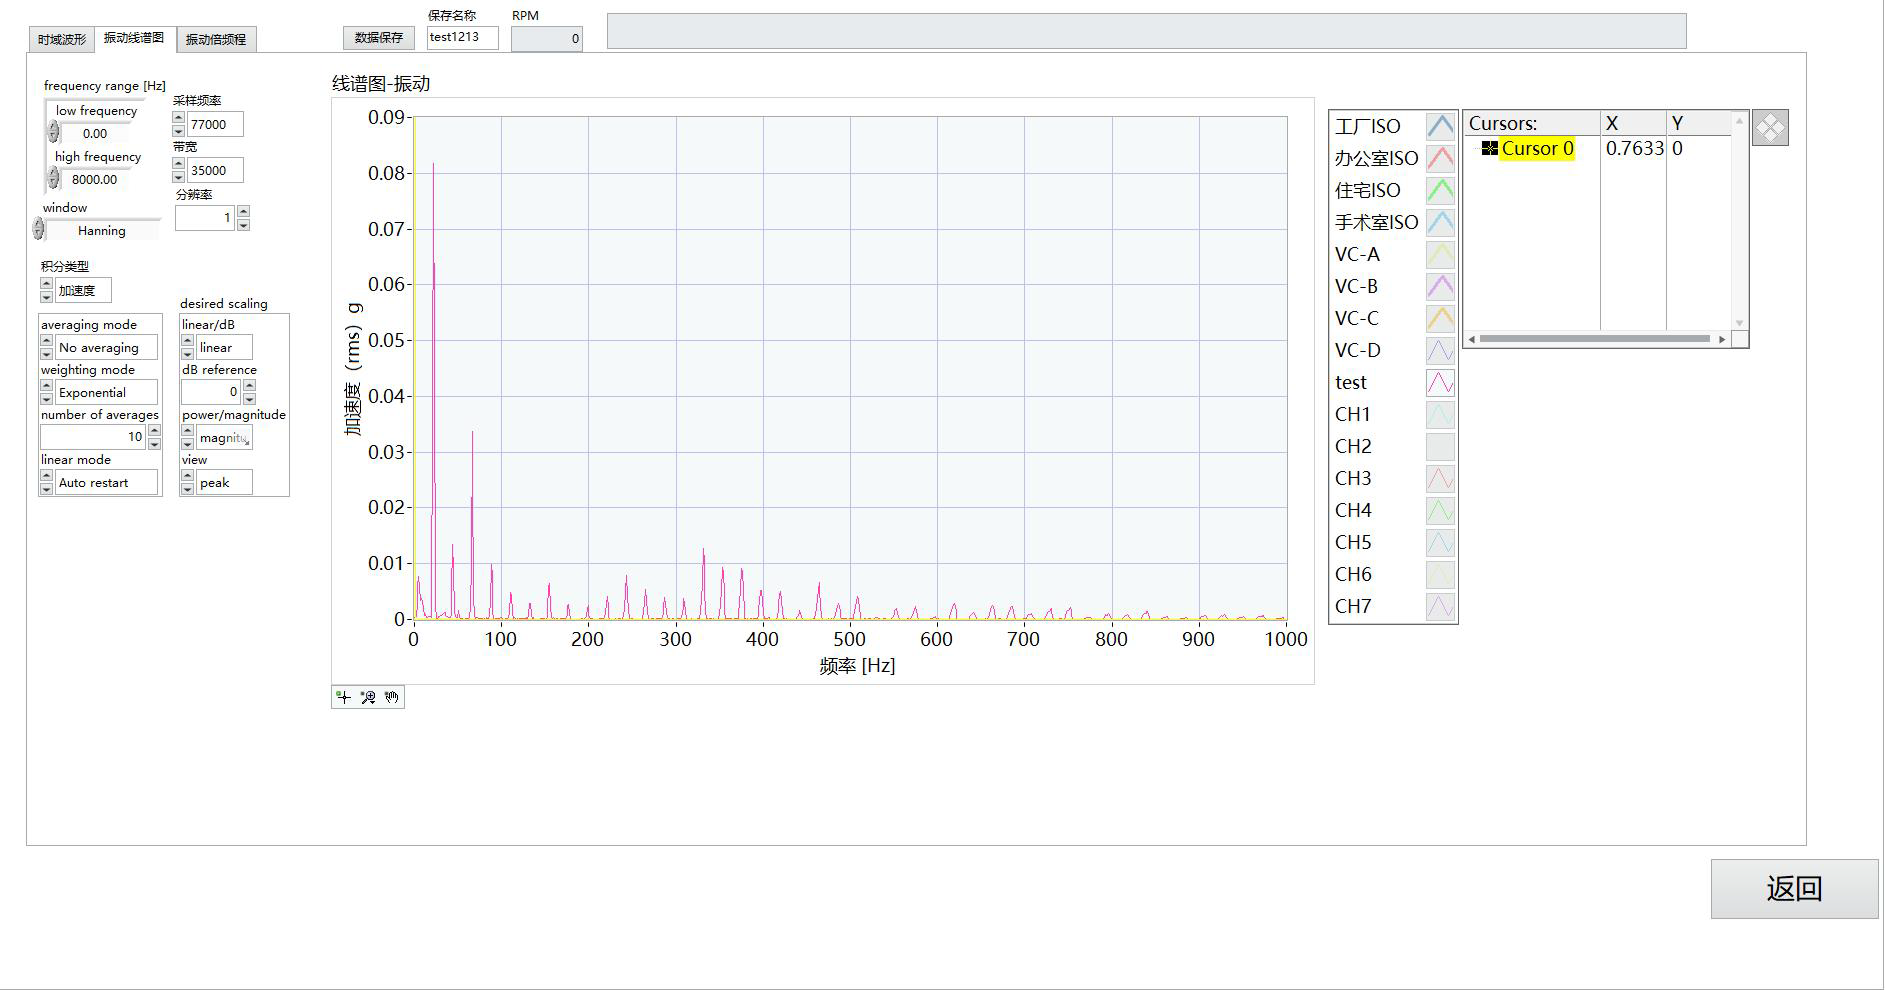The width and height of the screenshot is (1885, 990).
Task: Click the 保存名称 input field
Action: click(x=462, y=37)
